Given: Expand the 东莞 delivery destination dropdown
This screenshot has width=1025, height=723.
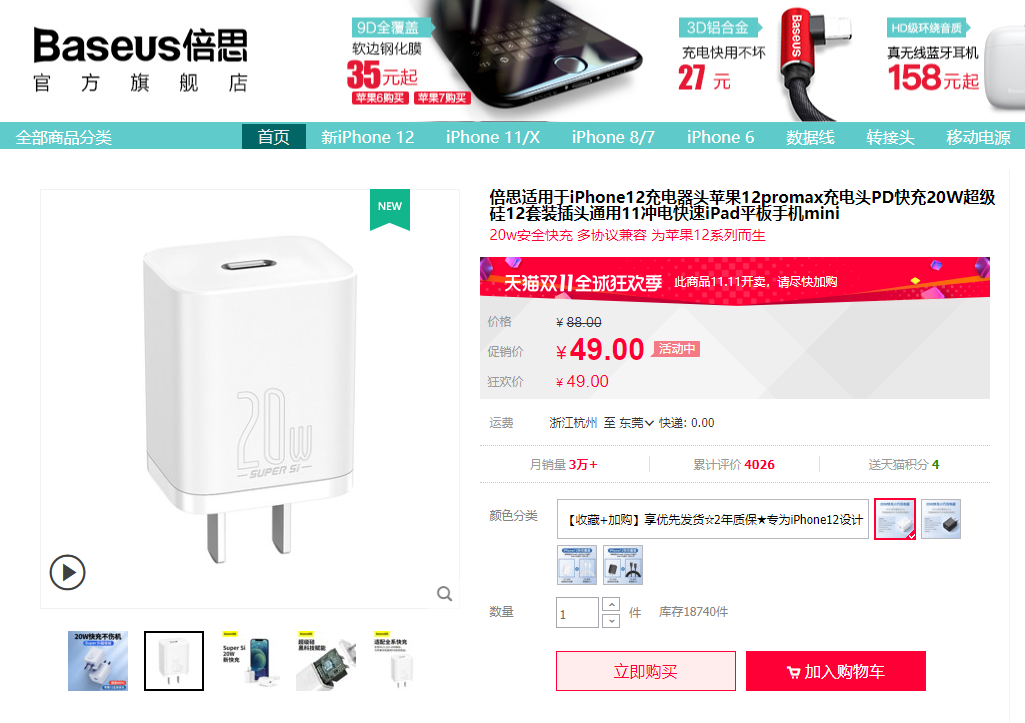Looking at the screenshot, I should (x=636, y=423).
